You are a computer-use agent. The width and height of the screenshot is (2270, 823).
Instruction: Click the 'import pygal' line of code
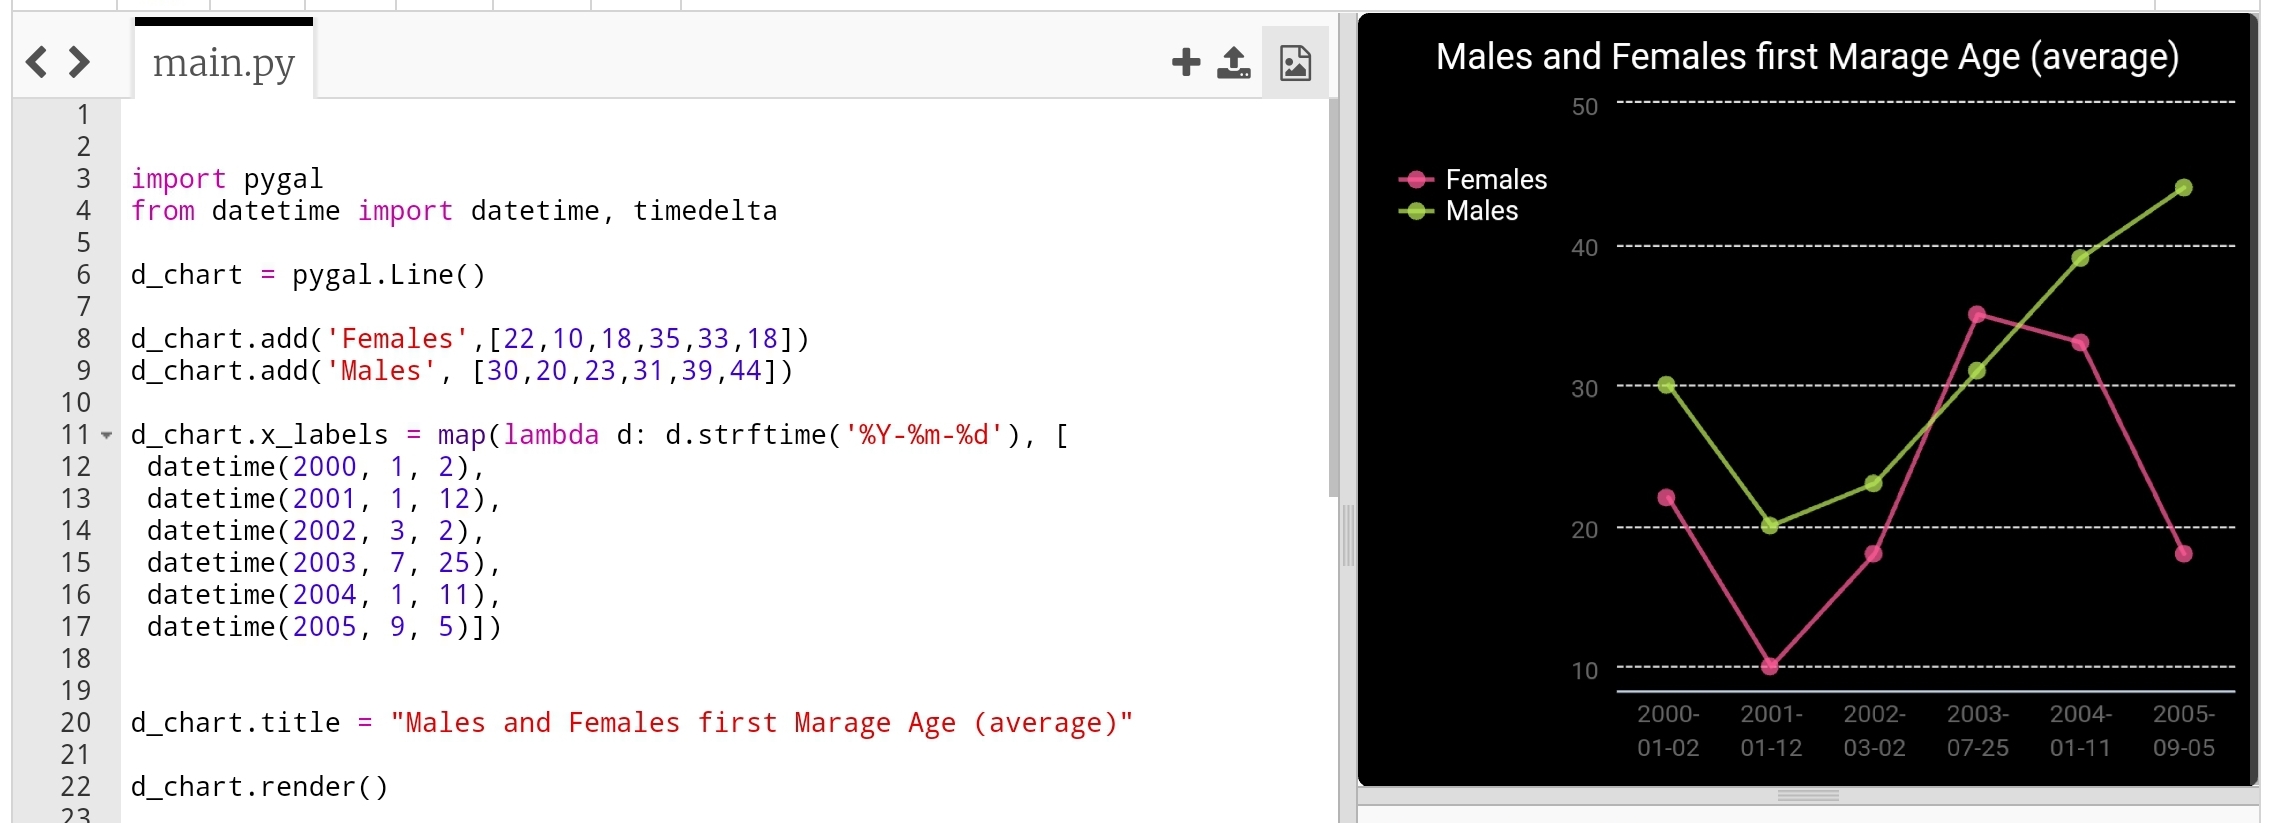pyautogui.click(x=228, y=179)
